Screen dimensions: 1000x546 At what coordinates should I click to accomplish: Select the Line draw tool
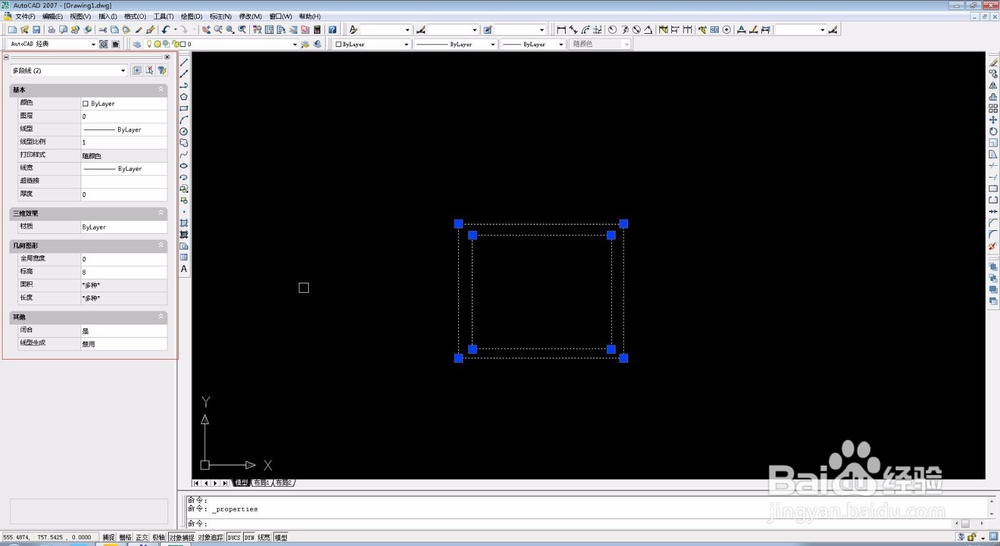tap(184, 62)
